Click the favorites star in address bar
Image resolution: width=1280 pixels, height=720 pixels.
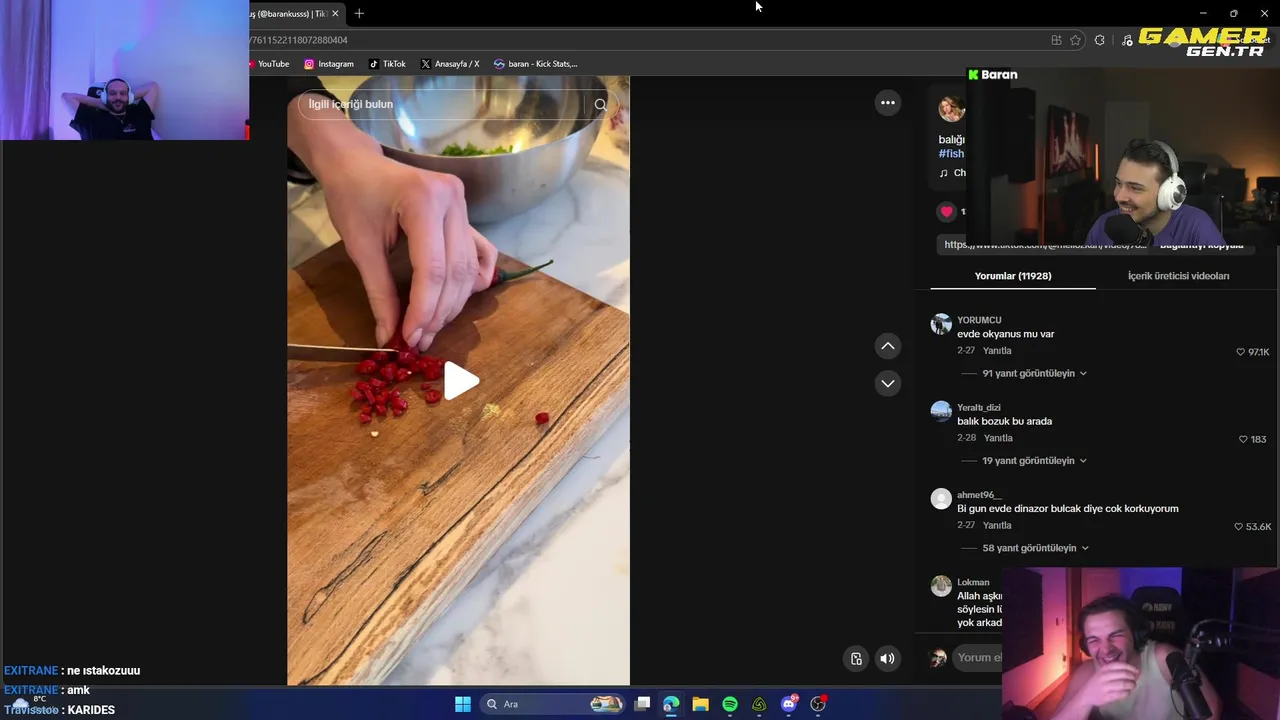click(1075, 40)
